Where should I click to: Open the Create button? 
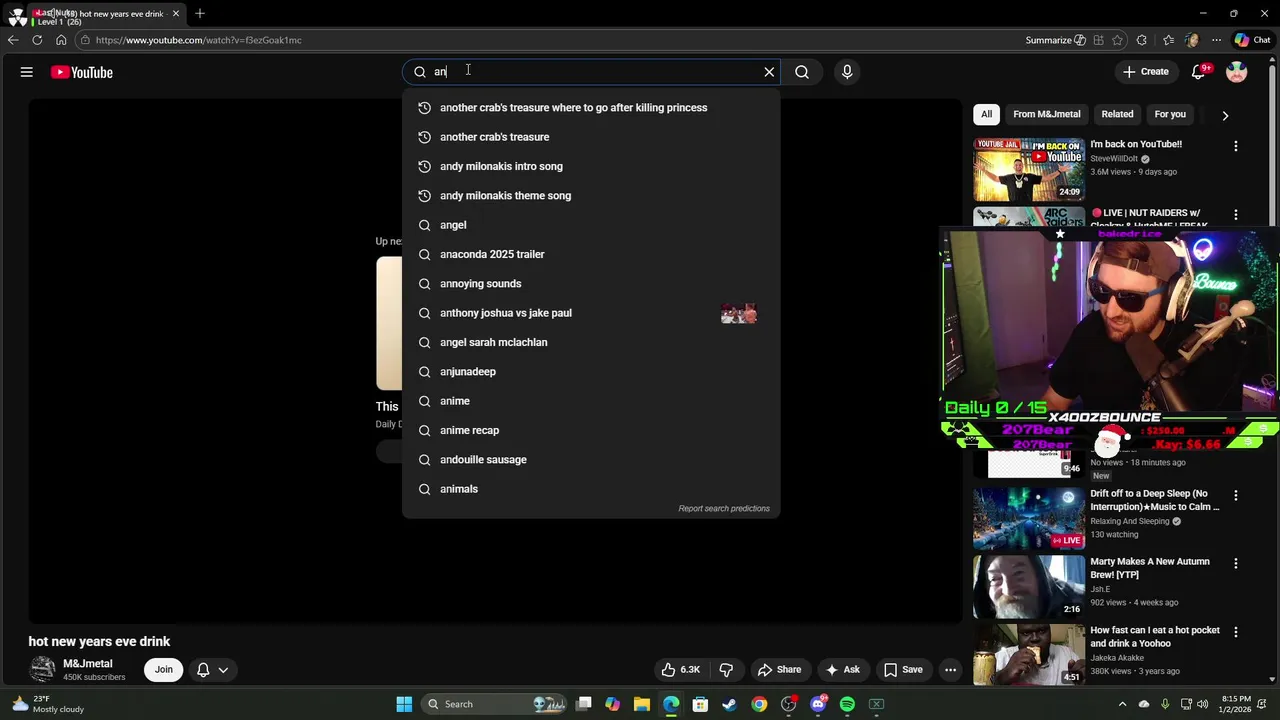tap(1145, 72)
